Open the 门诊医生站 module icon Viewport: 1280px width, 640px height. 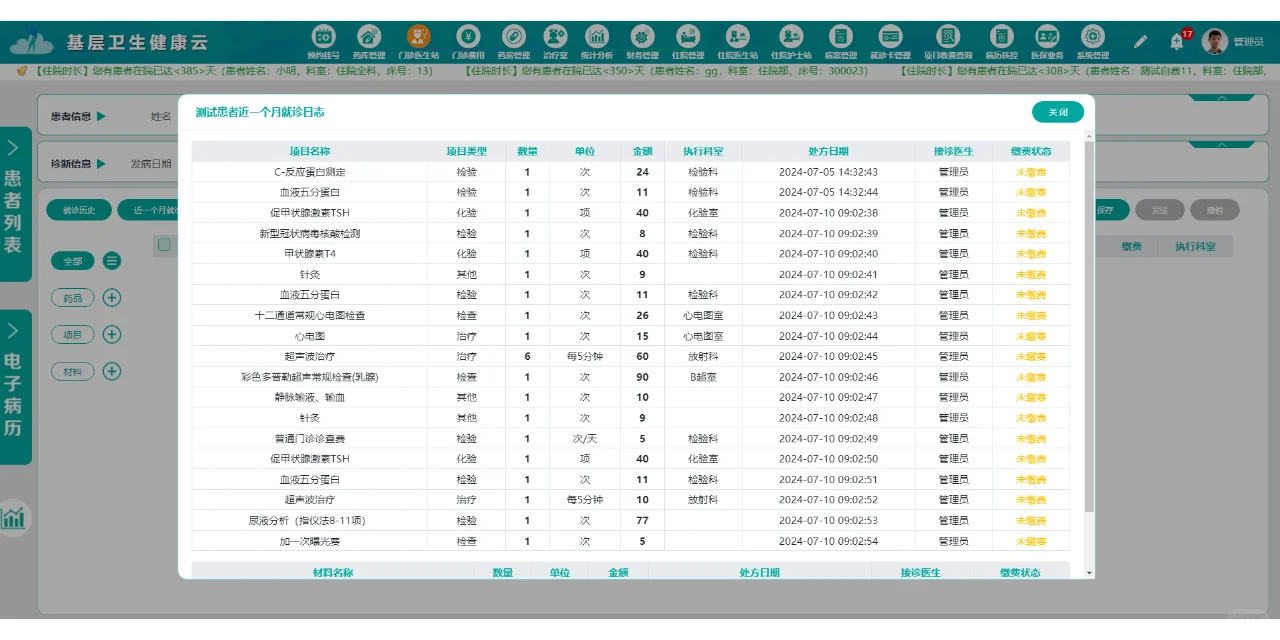point(418,36)
